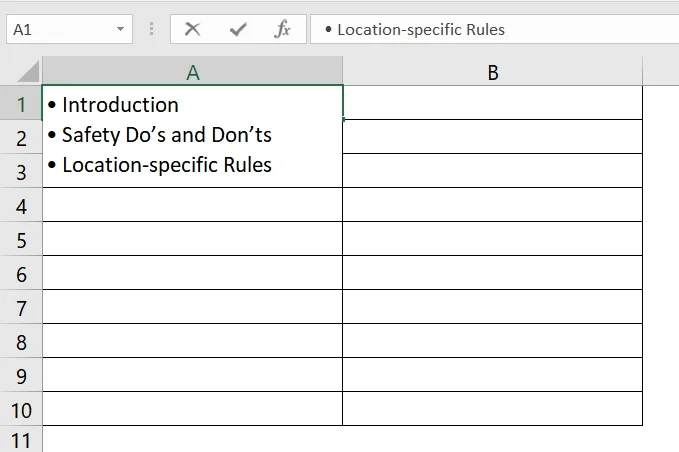Click the formula bar expand dots handle
This screenshot has height=452, width=679.
(151, 29)
